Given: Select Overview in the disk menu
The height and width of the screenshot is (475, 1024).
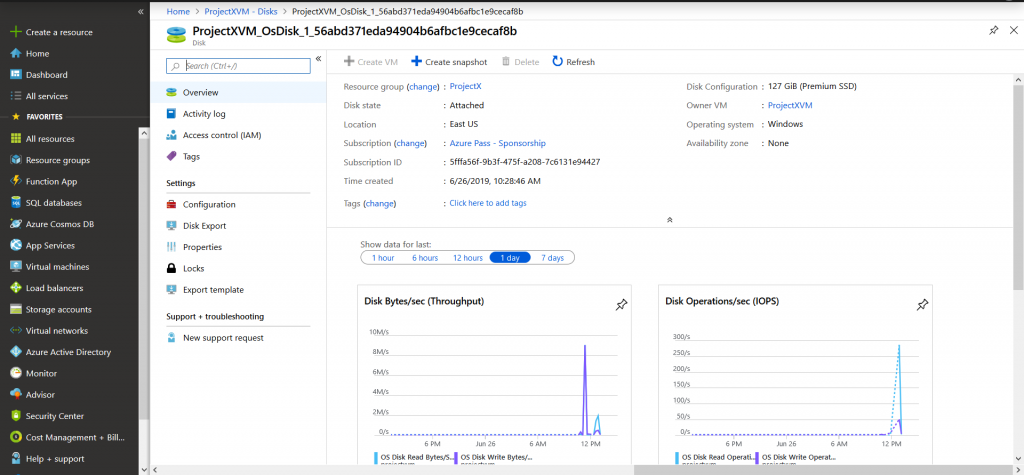Looking at the screenshot, I should tap(238, 93).
